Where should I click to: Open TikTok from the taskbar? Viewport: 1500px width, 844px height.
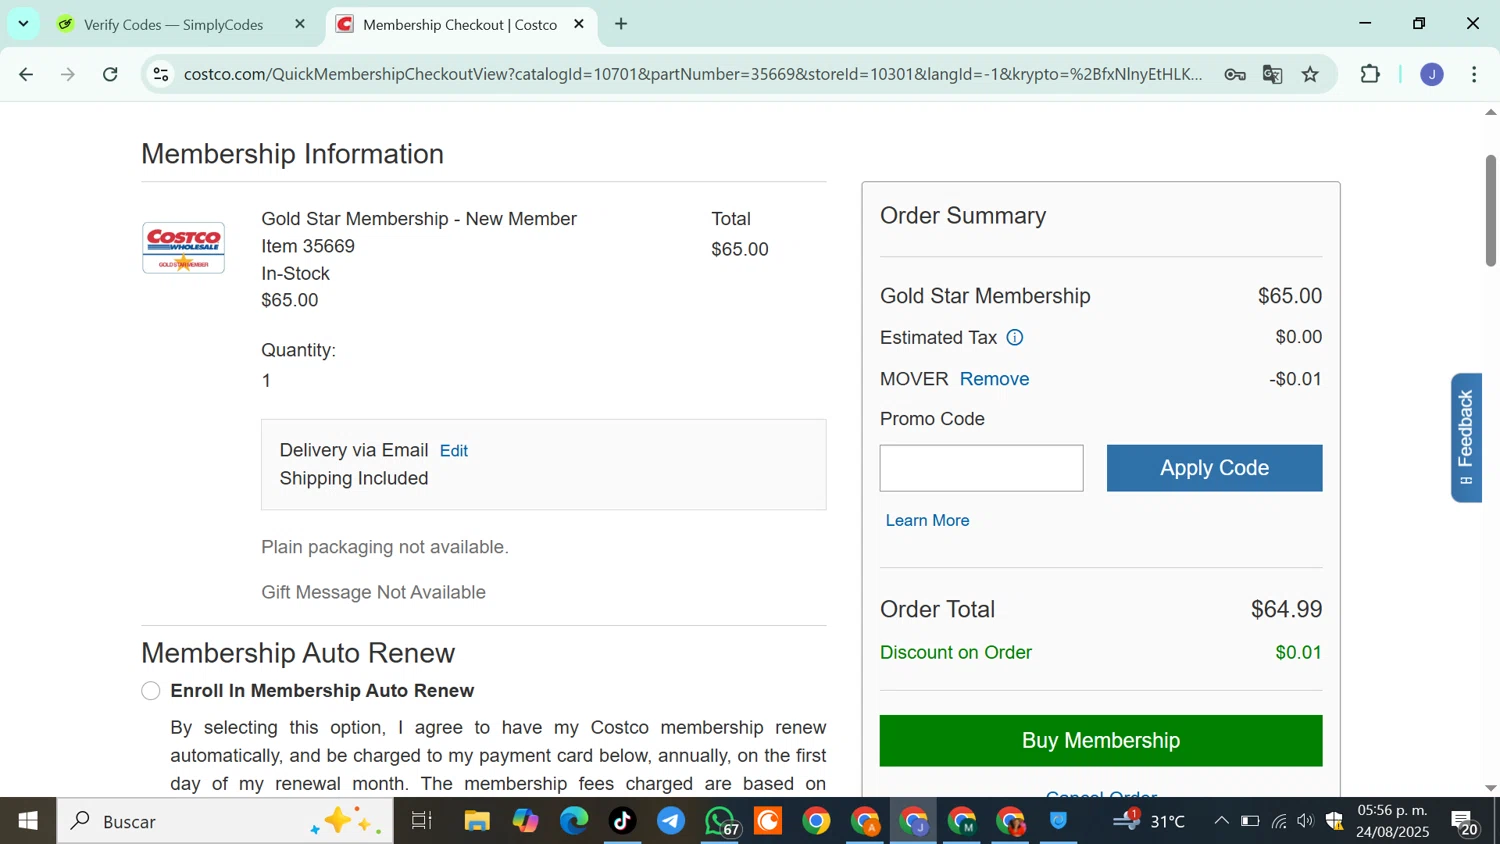click(x=622, y=821)
